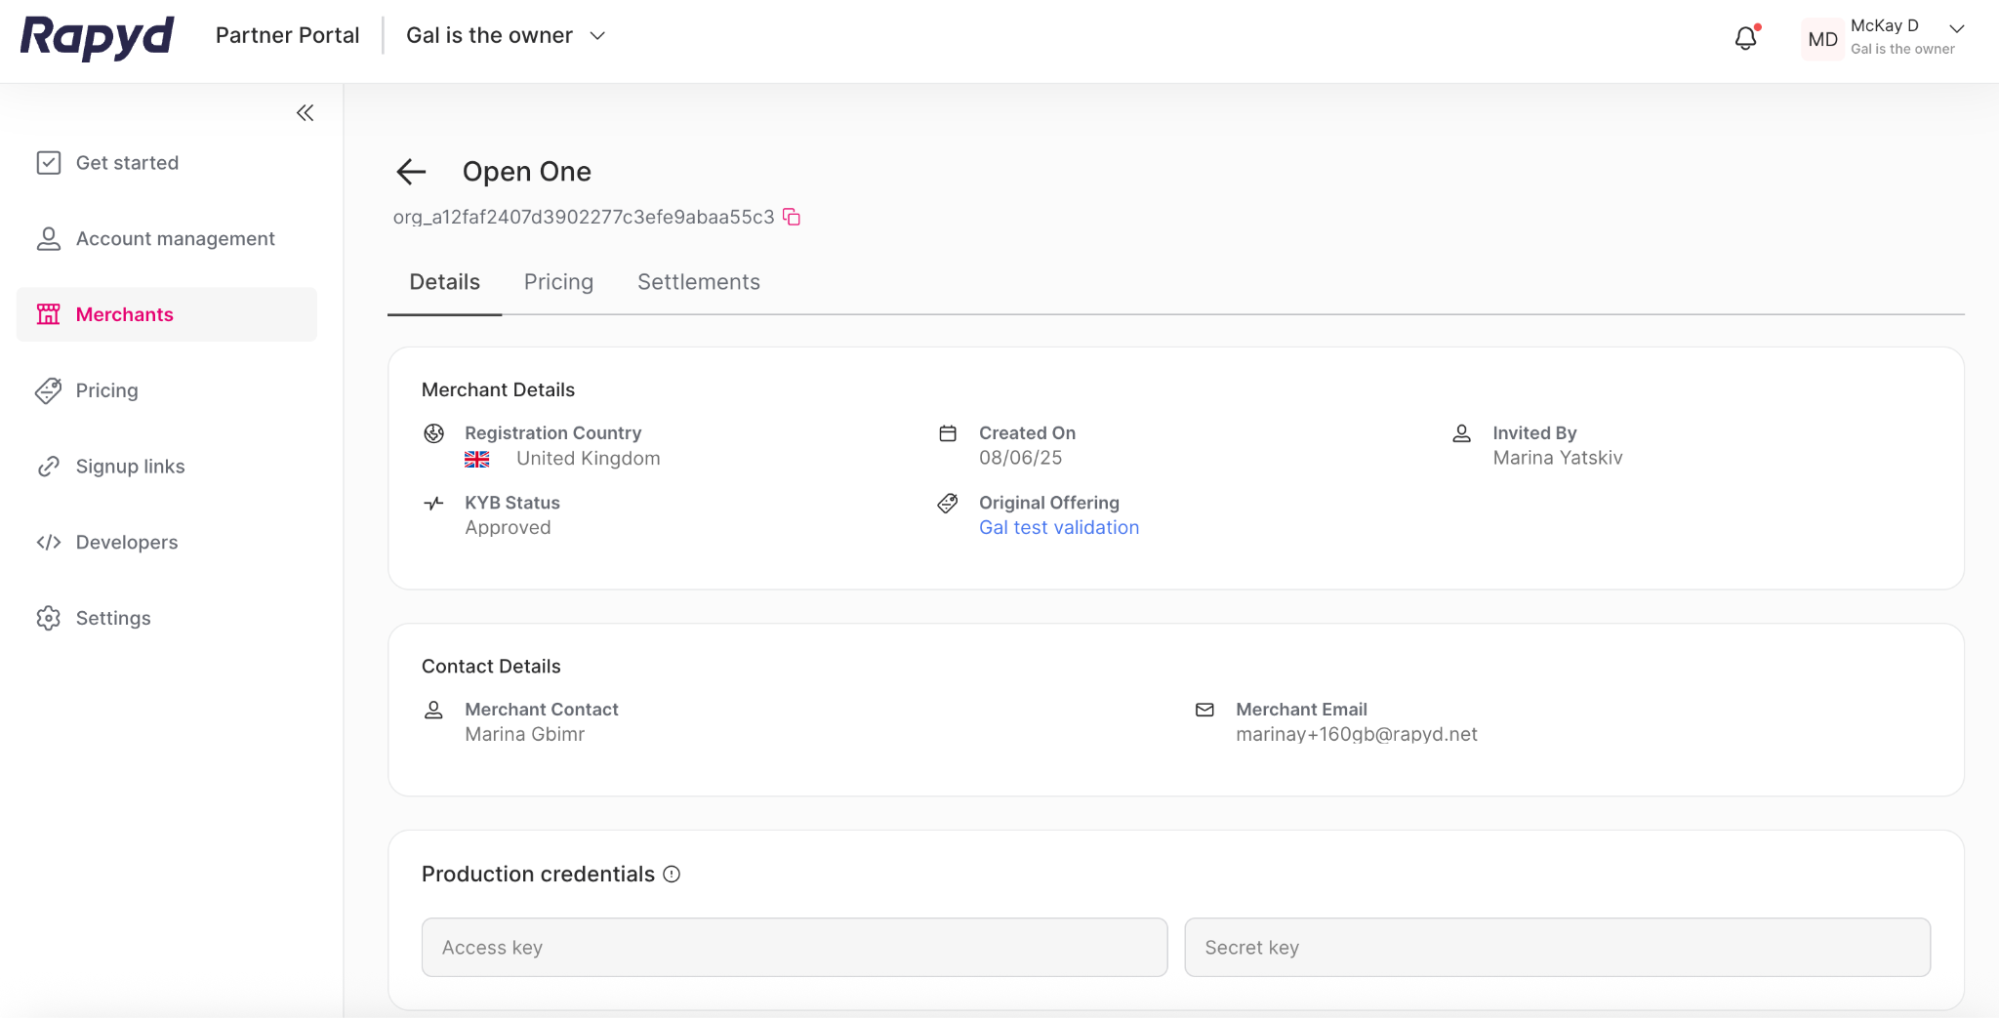
Task: Click the Access key input field
Action: click(794, 947)
